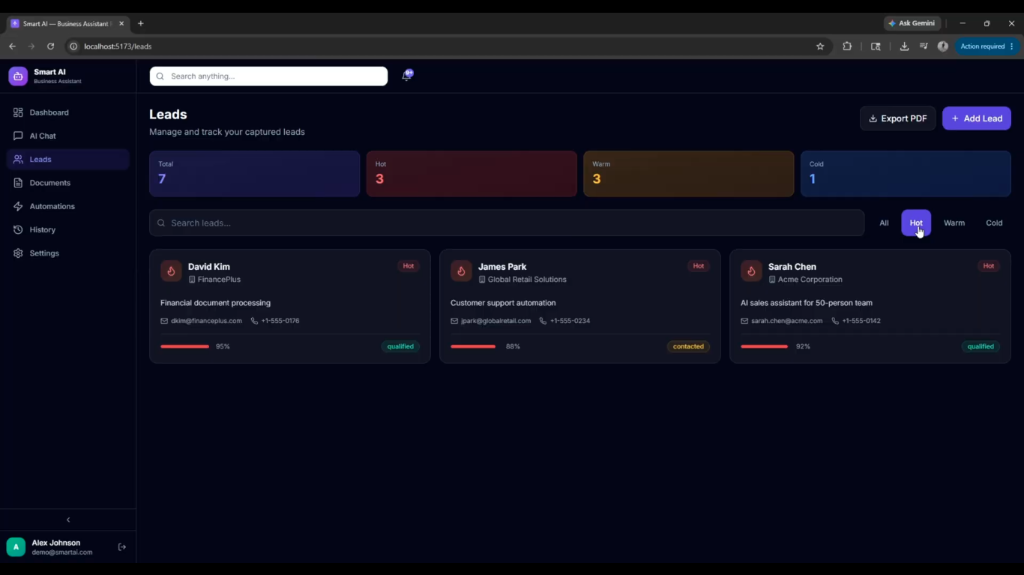Click the Hot badge on Sarah Chen's card

988,266
